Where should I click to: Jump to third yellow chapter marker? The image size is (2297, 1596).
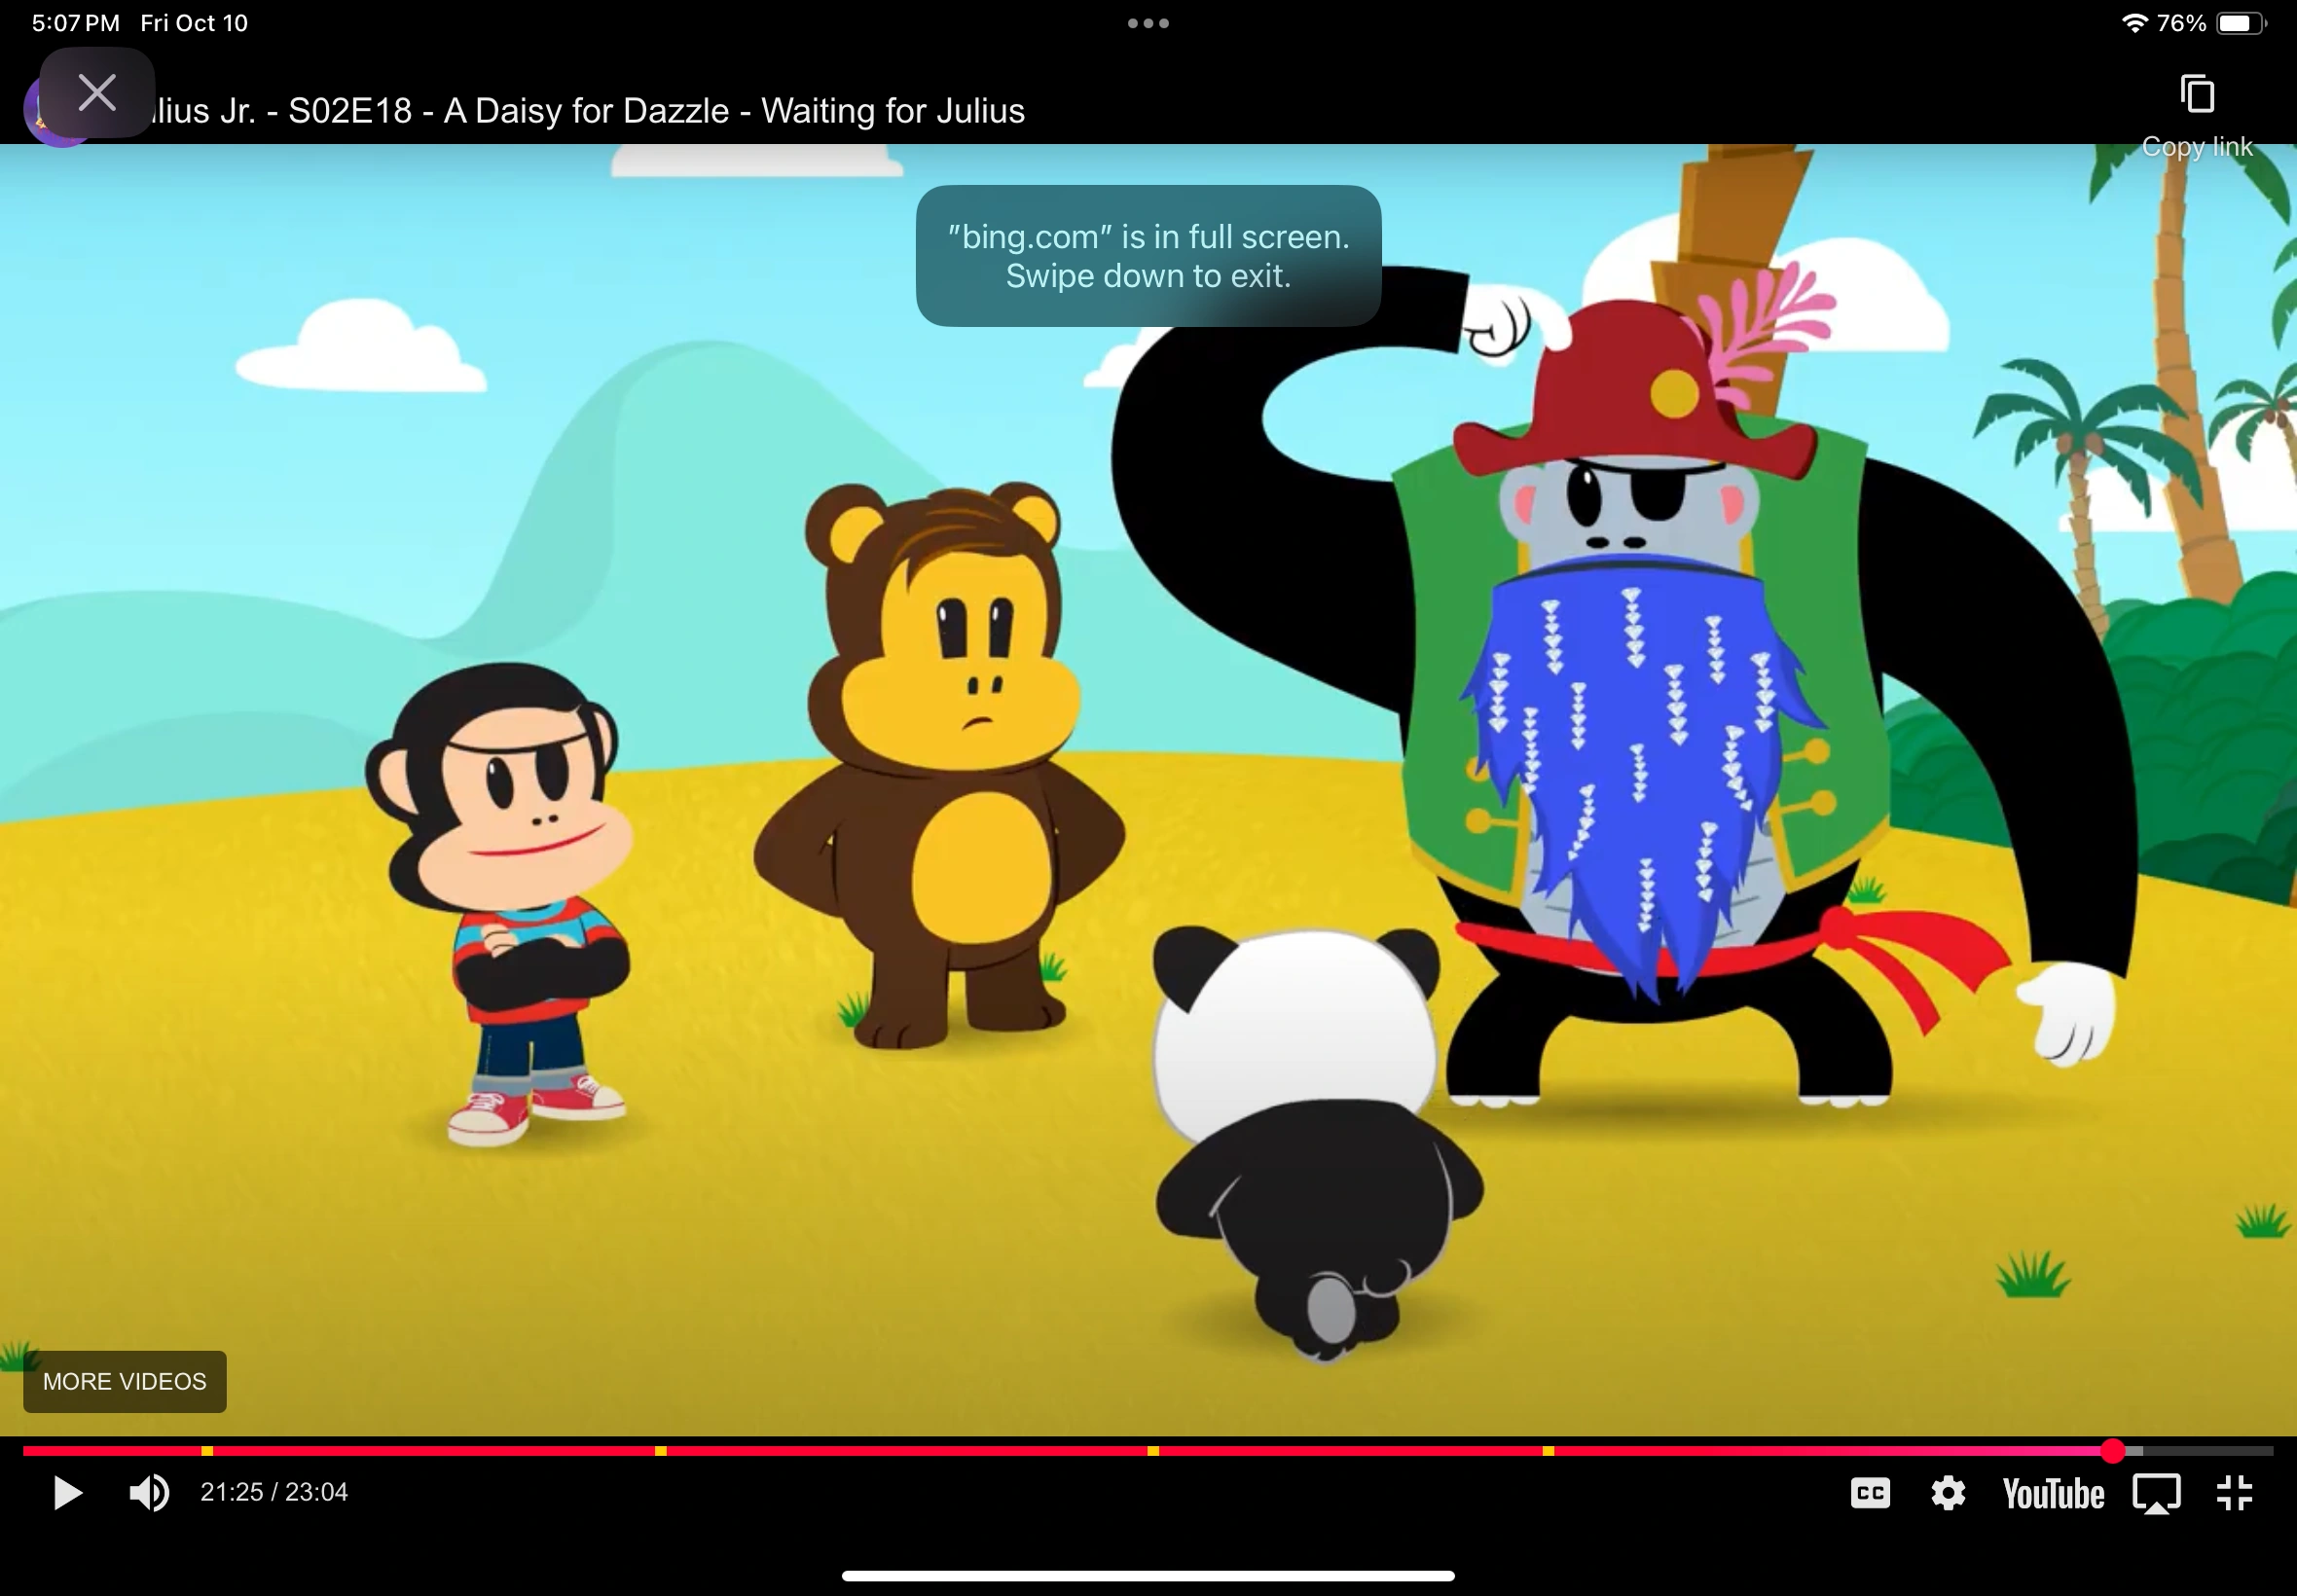point(1153,1451)
